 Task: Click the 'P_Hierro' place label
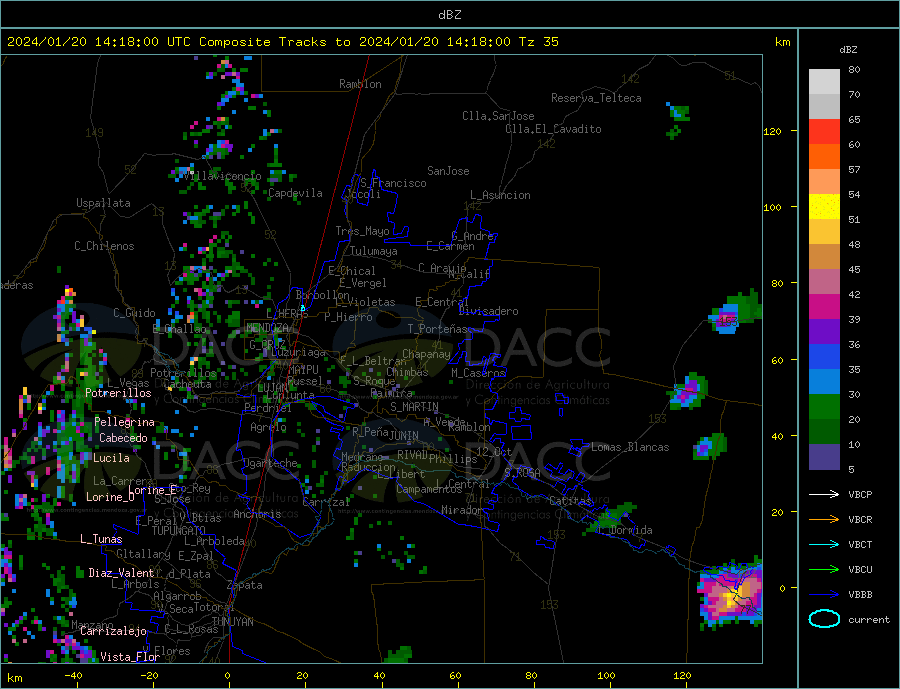pos(348,317)
